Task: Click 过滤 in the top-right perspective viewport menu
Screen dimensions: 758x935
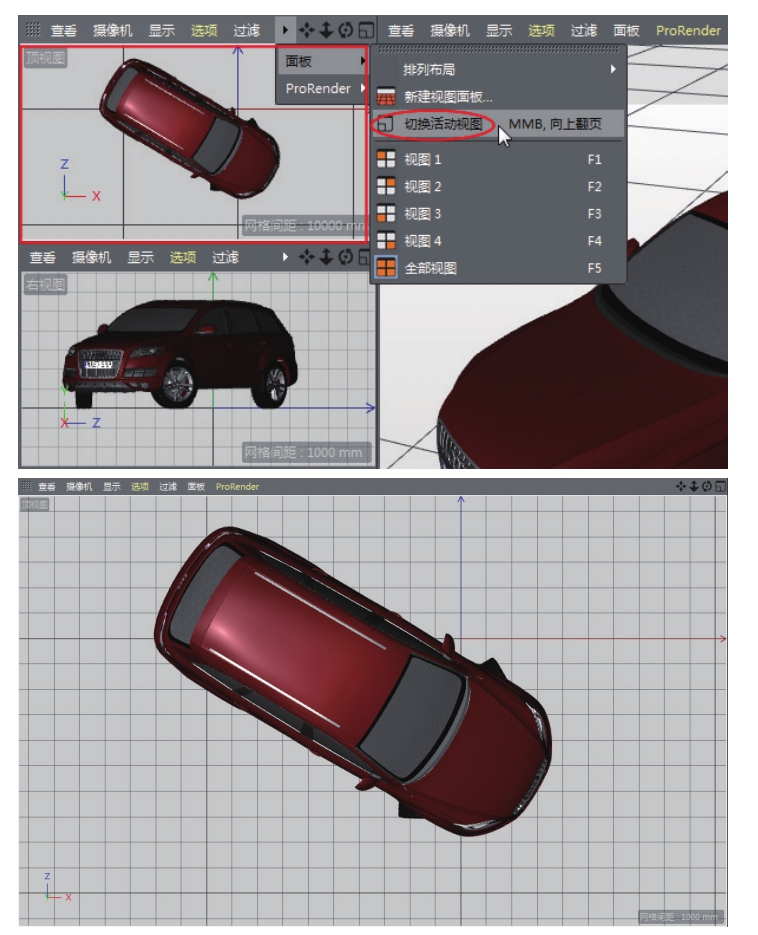Action: coord(584,31)
